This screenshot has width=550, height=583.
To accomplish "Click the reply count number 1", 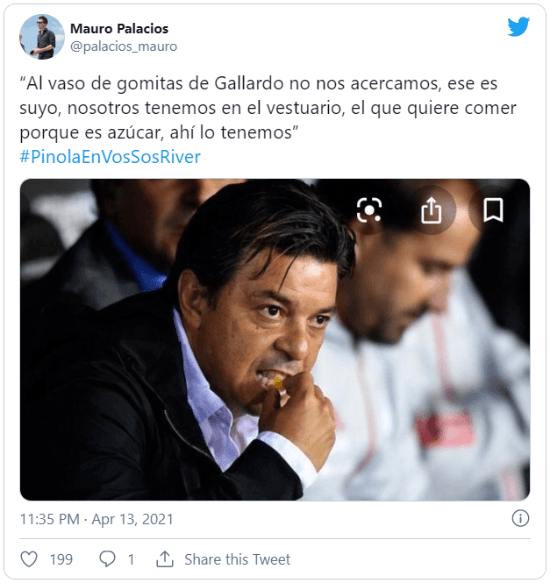I will coord(131,560).
